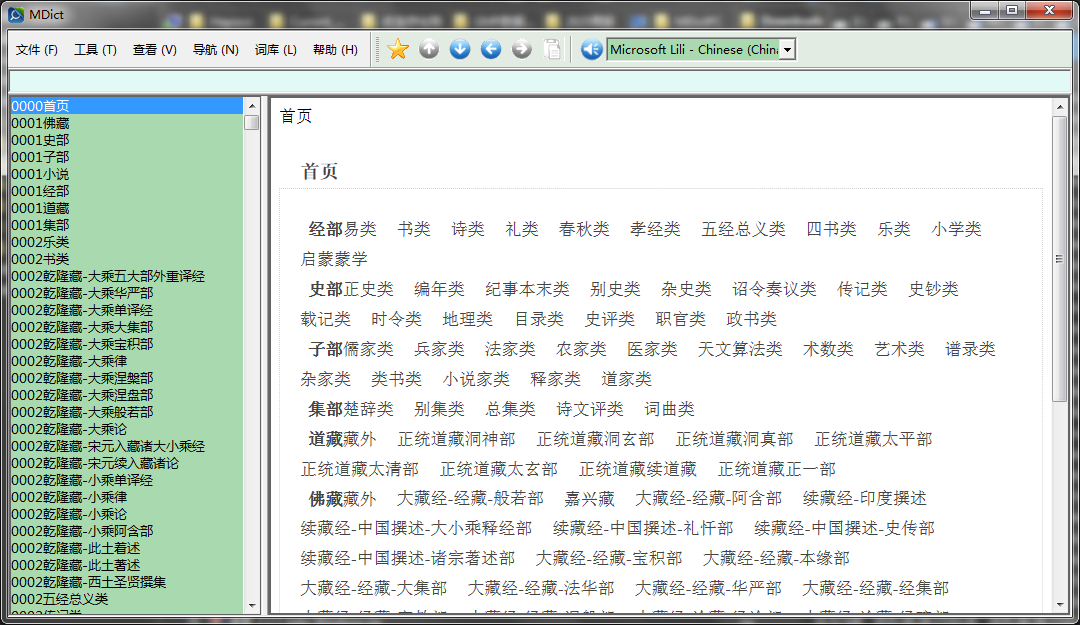Image resolution: width=1080 pixels, height=625 pixels.
Task: Open the 大藏经-经藏-经集部 link
Action: [875, 588]
